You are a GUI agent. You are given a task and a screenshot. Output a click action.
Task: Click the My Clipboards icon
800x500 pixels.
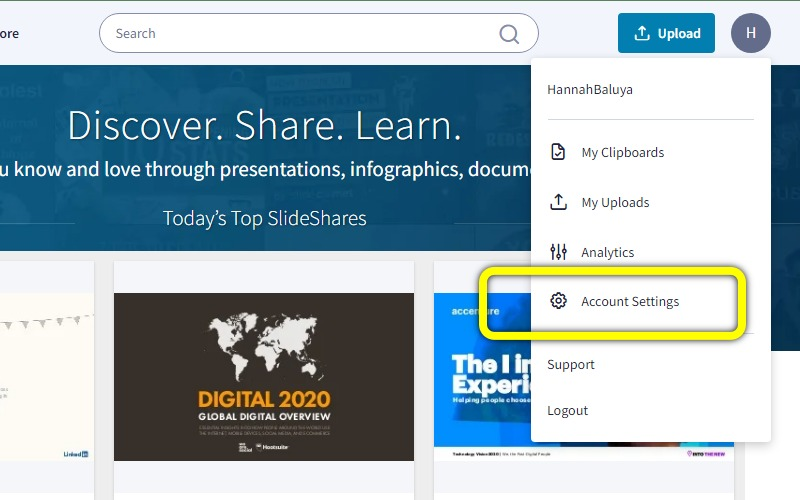coord(558,152)
